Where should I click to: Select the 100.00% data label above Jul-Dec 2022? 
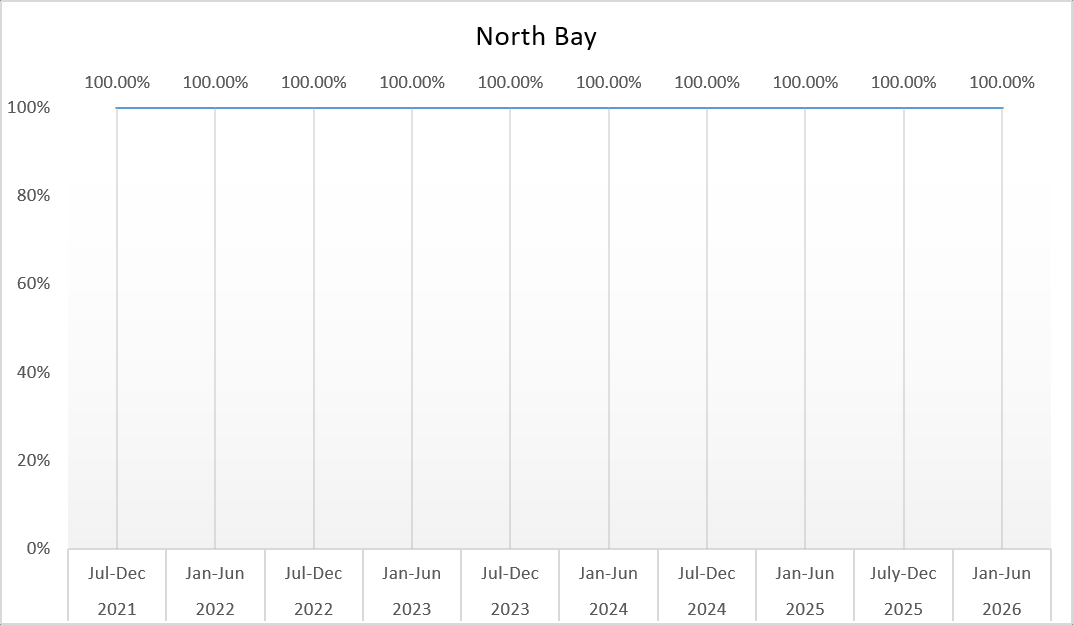click(x=314, y=83)
